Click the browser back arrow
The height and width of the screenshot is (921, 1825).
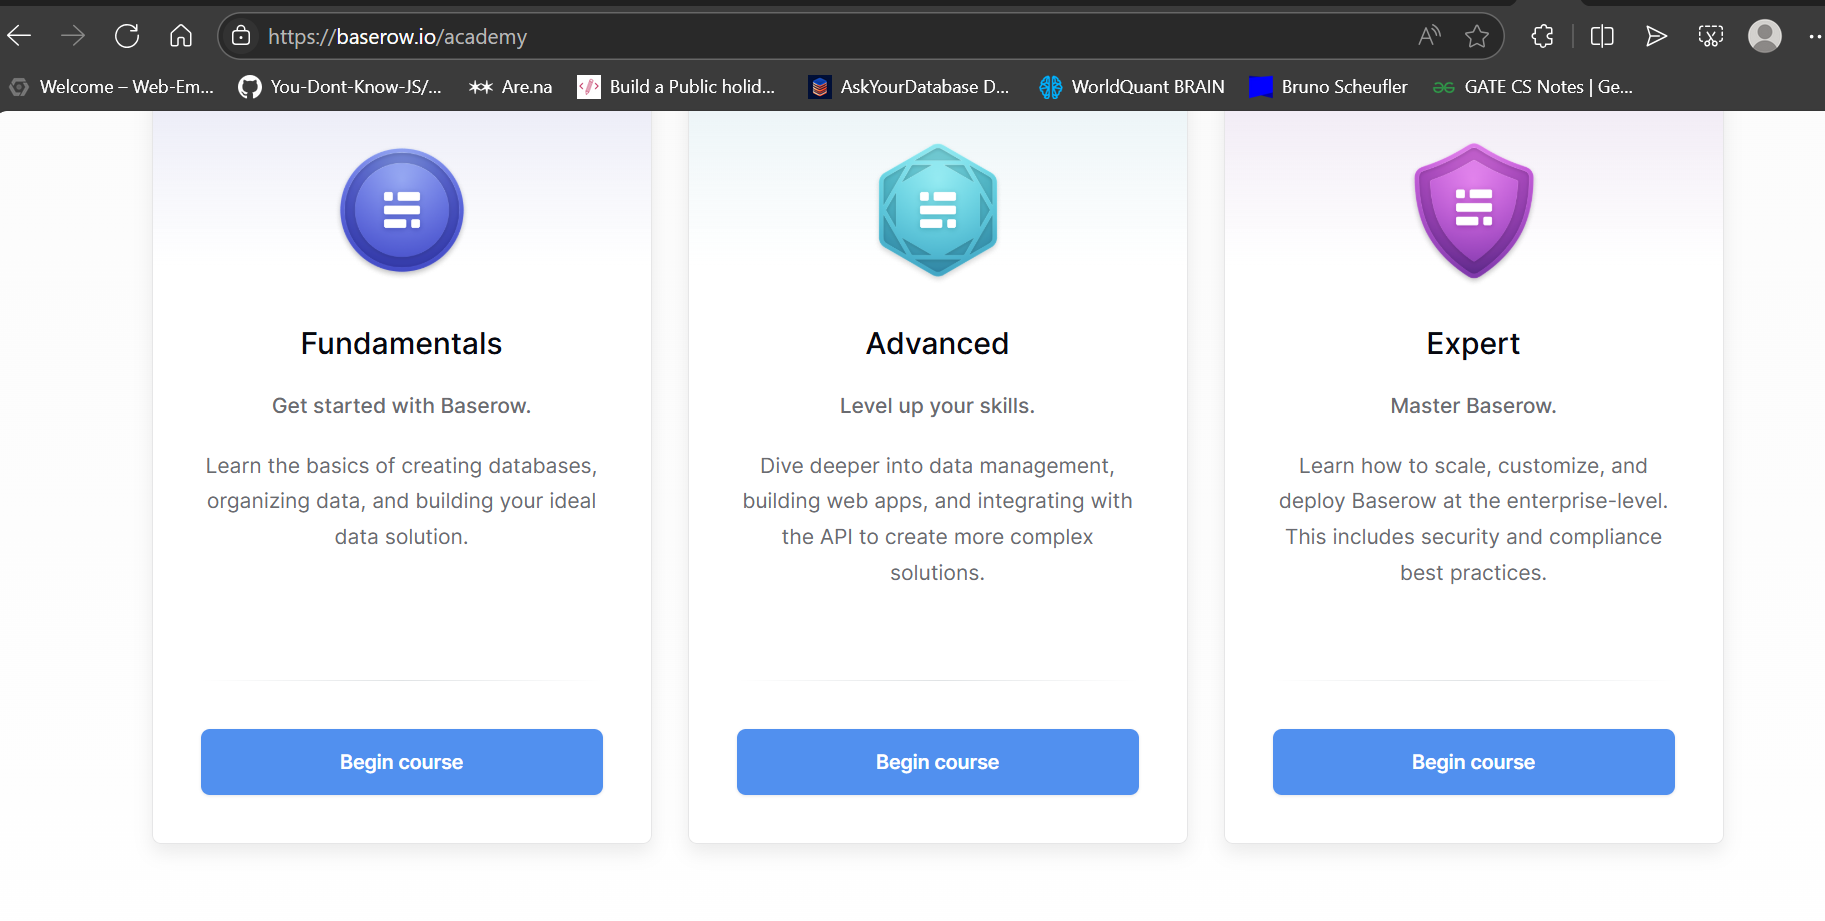click(x=19, y=37)
